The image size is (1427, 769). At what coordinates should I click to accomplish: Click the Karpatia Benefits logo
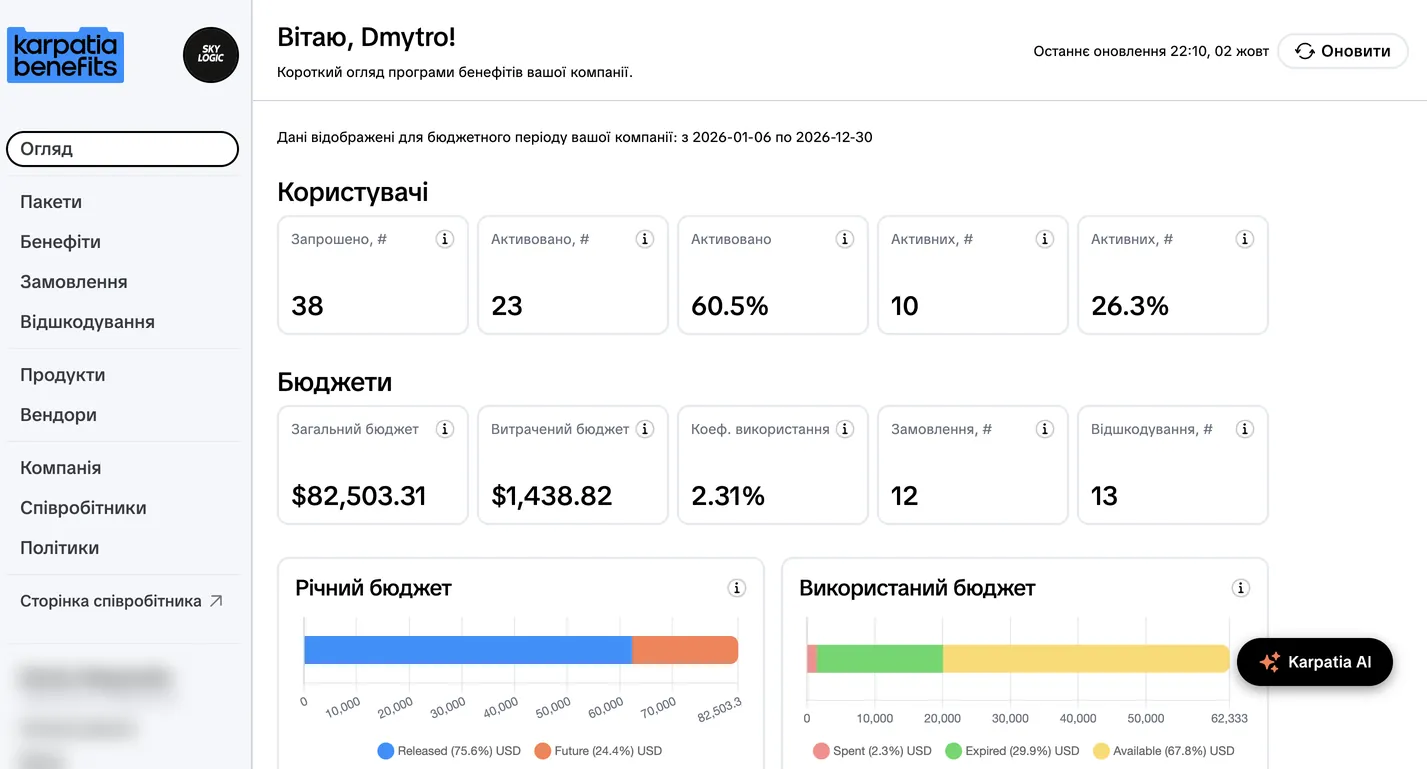(x=66, y=55)
